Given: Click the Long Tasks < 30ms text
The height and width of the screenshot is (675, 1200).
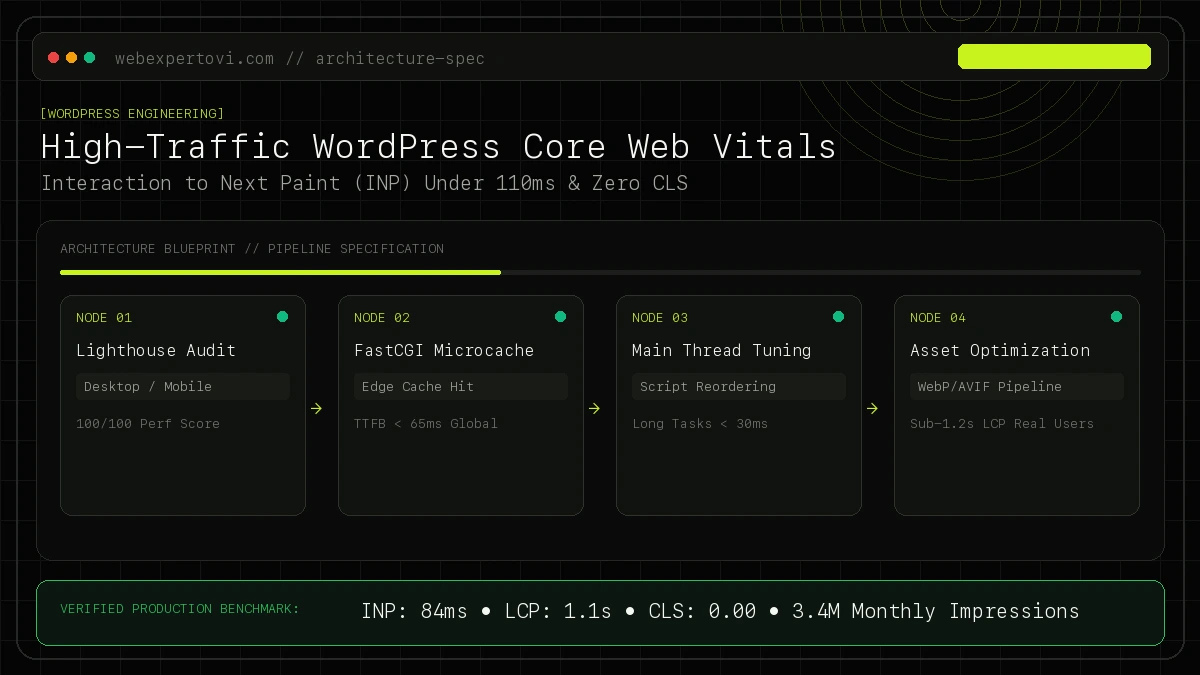Looking at the screenshot, I should (x=700, y=424).
